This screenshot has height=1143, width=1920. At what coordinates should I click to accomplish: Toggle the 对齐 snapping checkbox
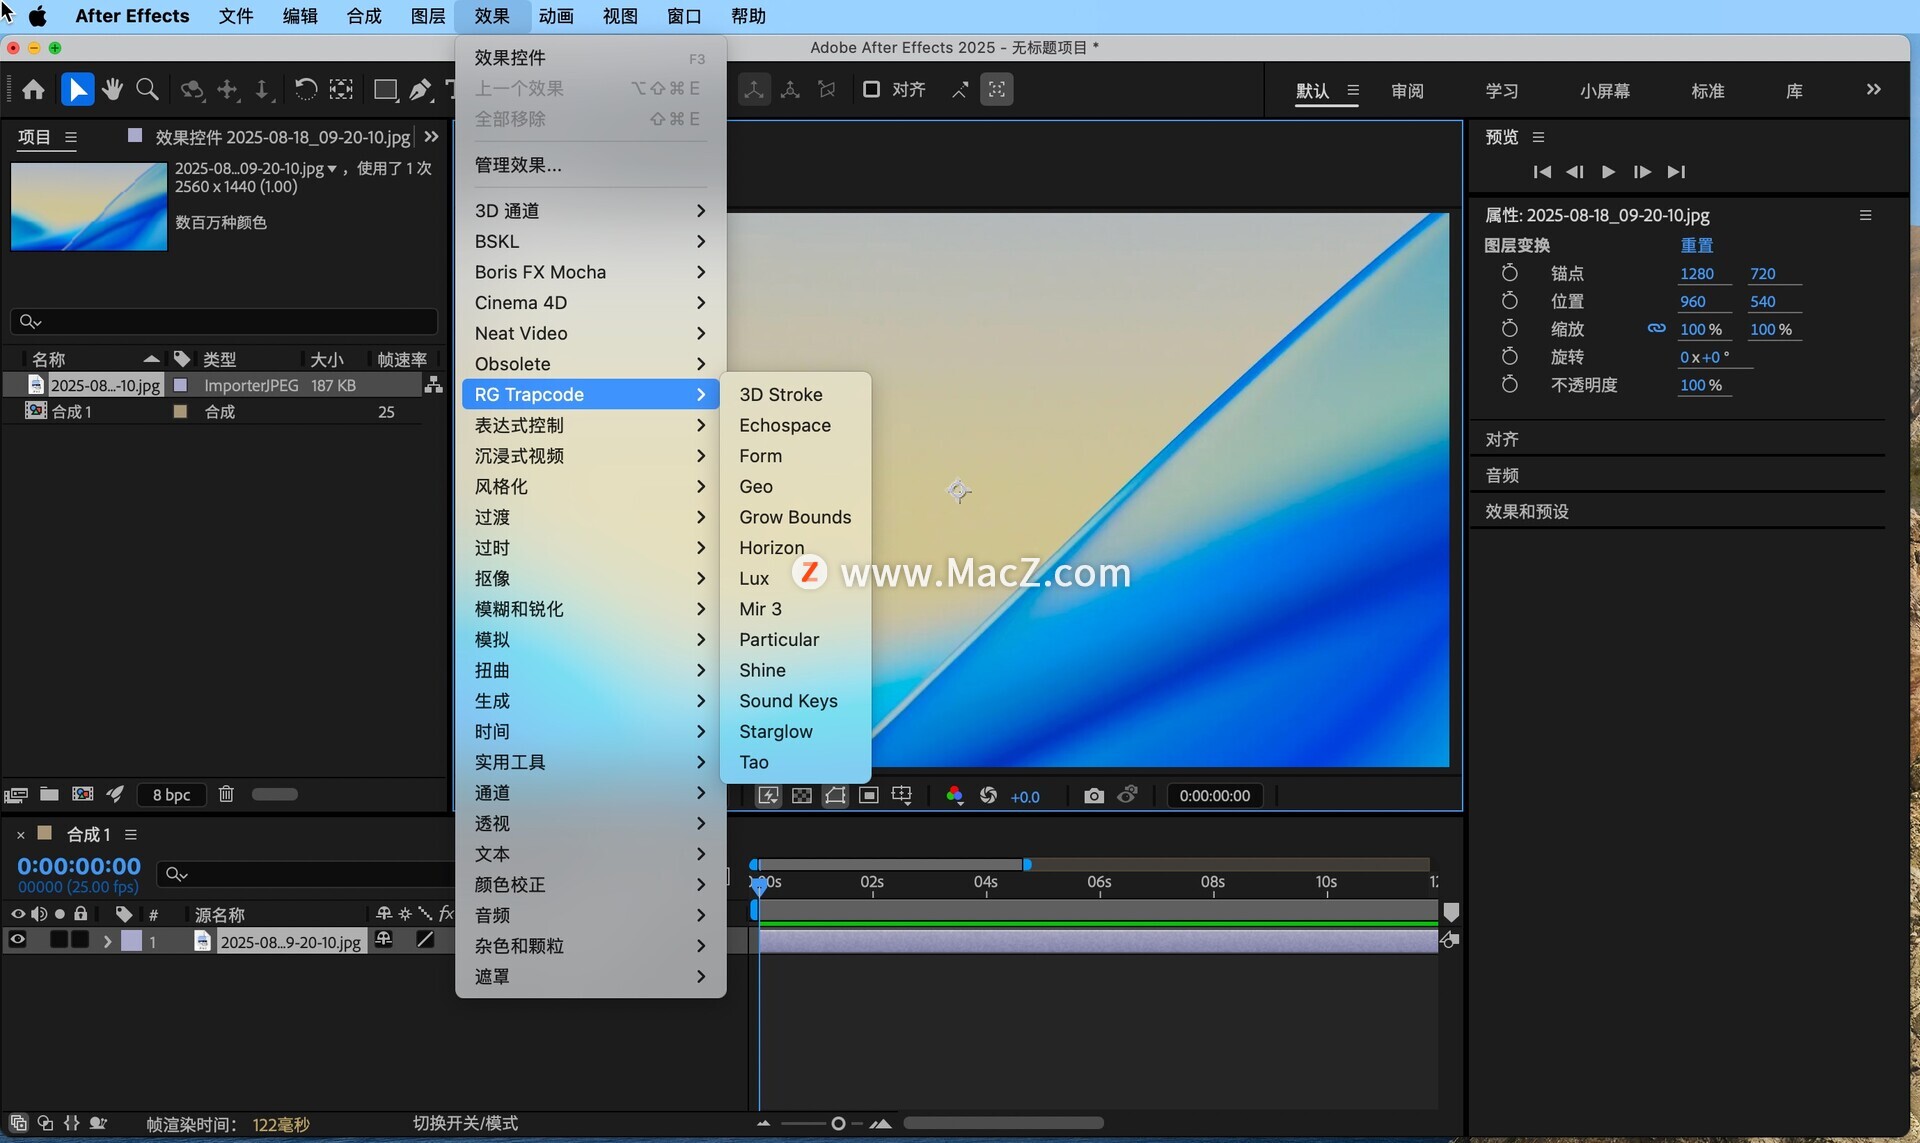pos(871,90)
